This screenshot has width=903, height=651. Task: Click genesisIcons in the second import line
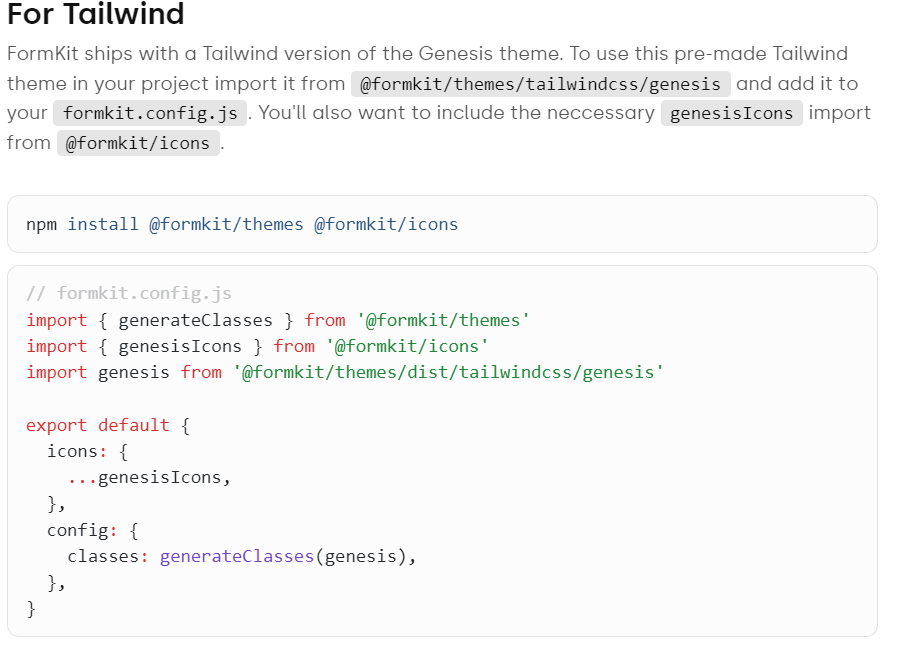tap(180, 346)
